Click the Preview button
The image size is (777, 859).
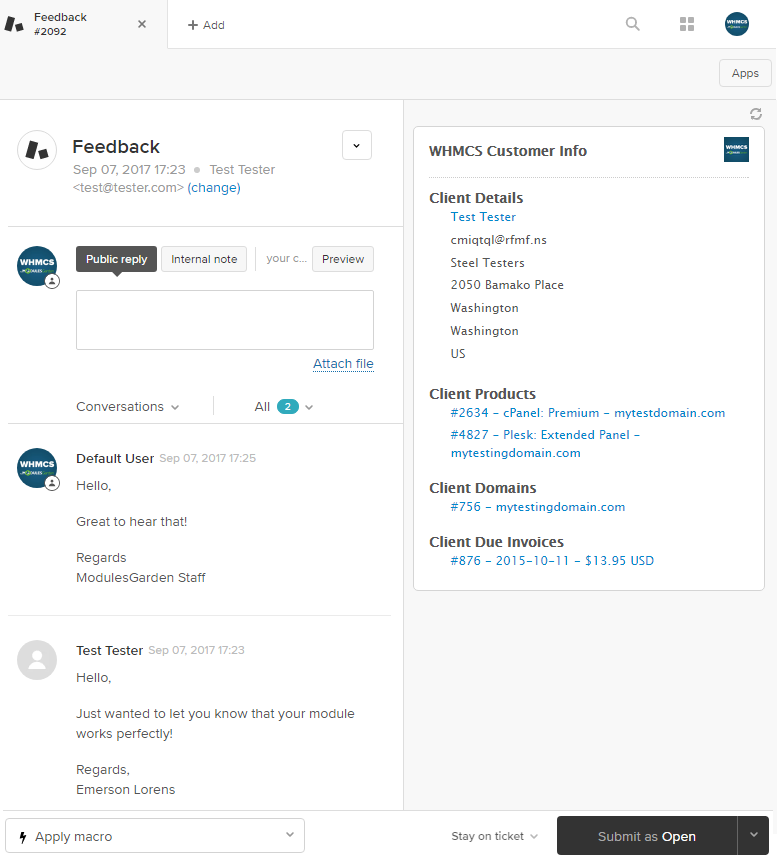coord(343,259)
